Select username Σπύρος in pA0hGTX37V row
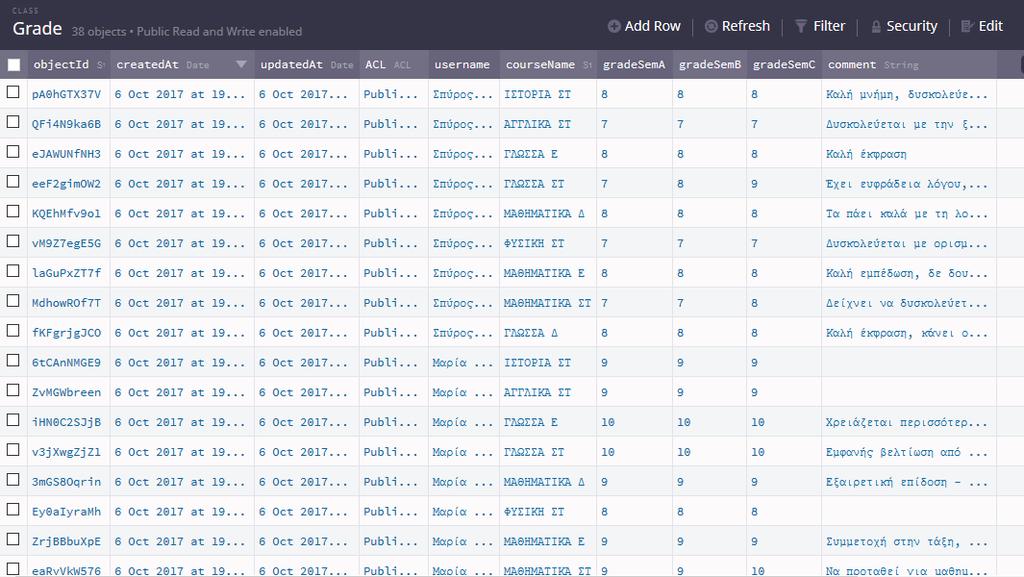 click(x=464, y=94)
